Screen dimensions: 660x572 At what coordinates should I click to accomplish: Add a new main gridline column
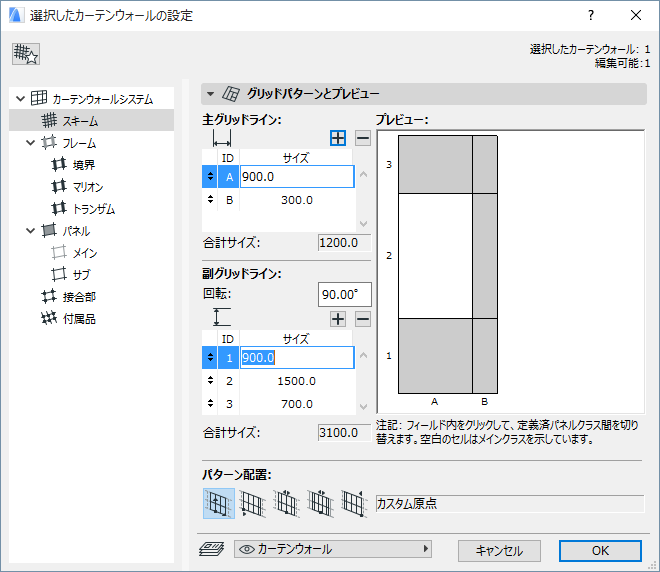pyautogui.click(x=338, y=138)
